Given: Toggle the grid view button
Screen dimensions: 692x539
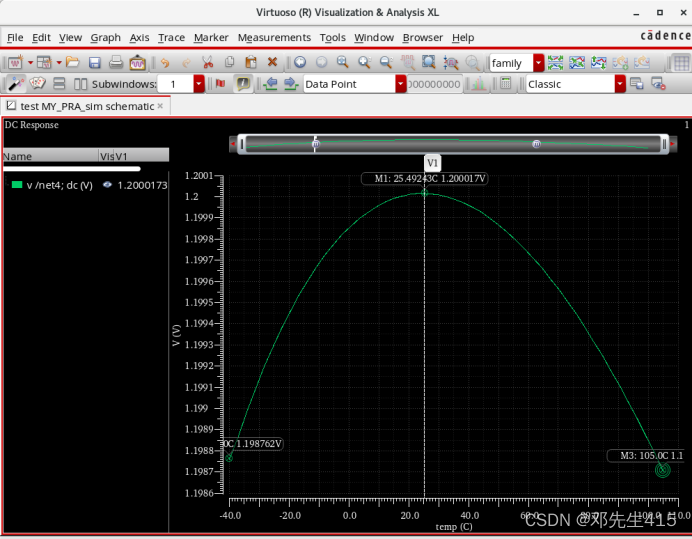Looking at the screenshot, I should pos(681,63).
